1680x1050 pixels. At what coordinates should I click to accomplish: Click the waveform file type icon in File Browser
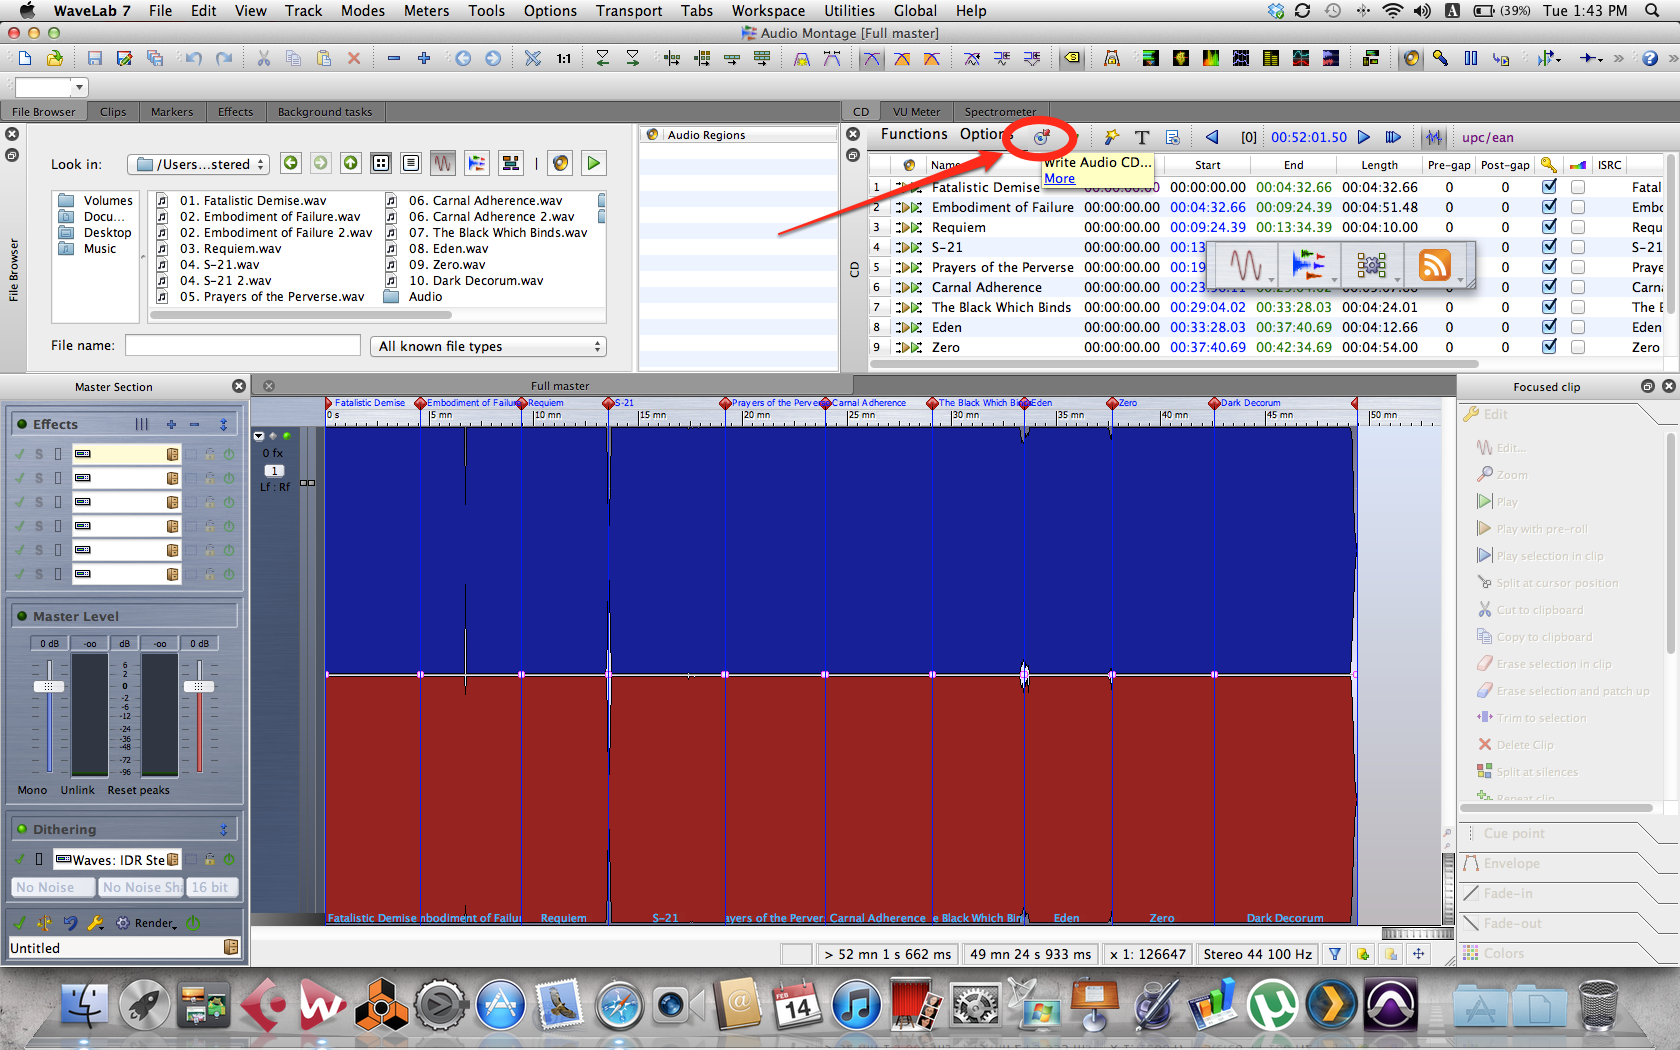coord(443,163)
